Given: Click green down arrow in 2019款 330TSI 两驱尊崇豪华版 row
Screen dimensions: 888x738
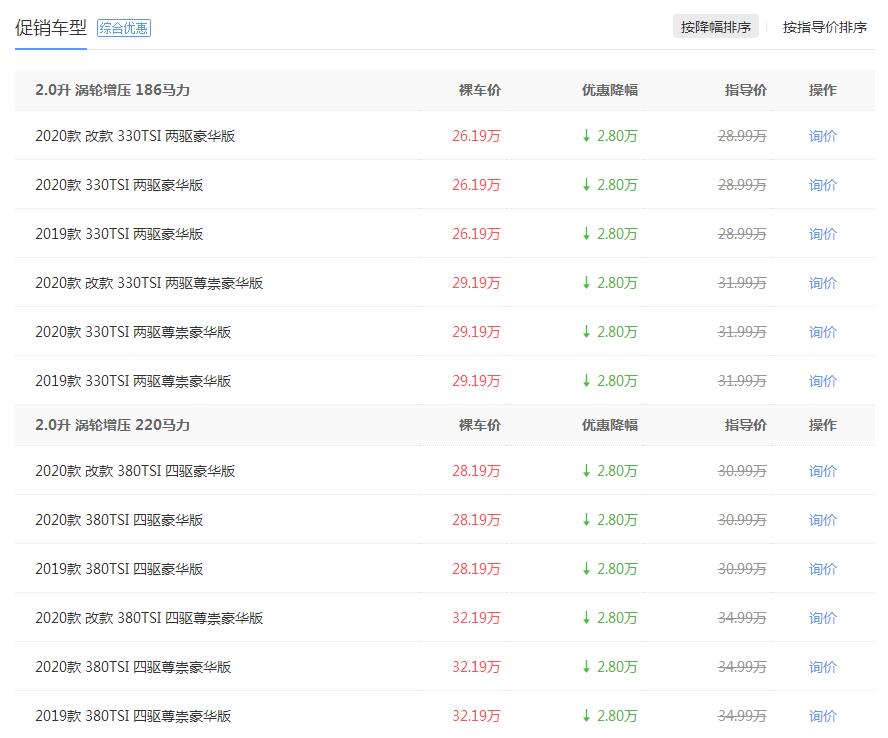Looking at the screenshot, I should (586, 381).
